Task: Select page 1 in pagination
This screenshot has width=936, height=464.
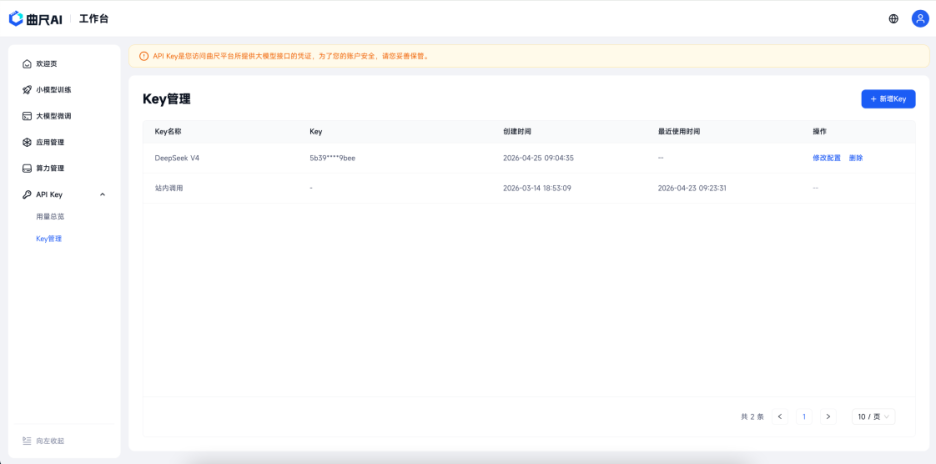Action: tap(804, 416)
